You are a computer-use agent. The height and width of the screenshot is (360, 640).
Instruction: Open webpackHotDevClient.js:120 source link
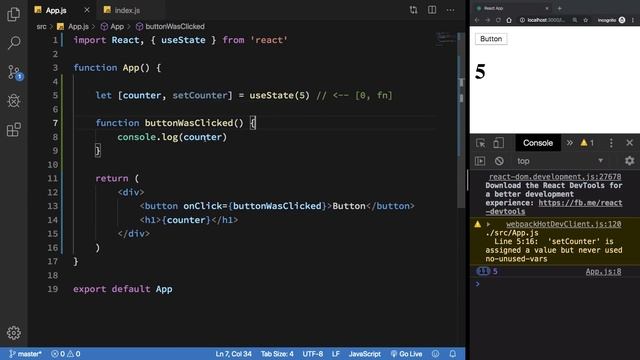coord(564,224)
